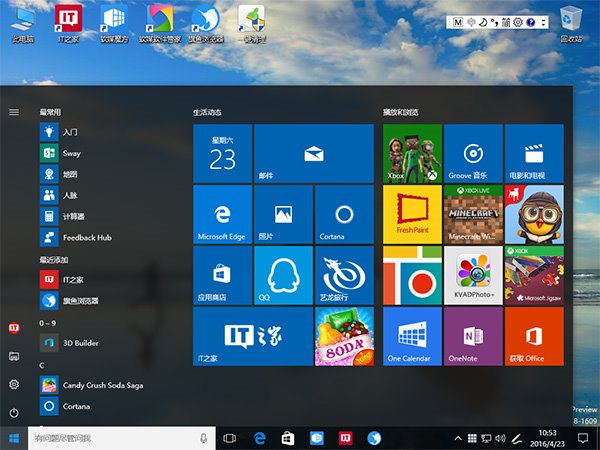Launch the Xbox tile
This screenshot has height=450, width=600.
pos(412,154)
